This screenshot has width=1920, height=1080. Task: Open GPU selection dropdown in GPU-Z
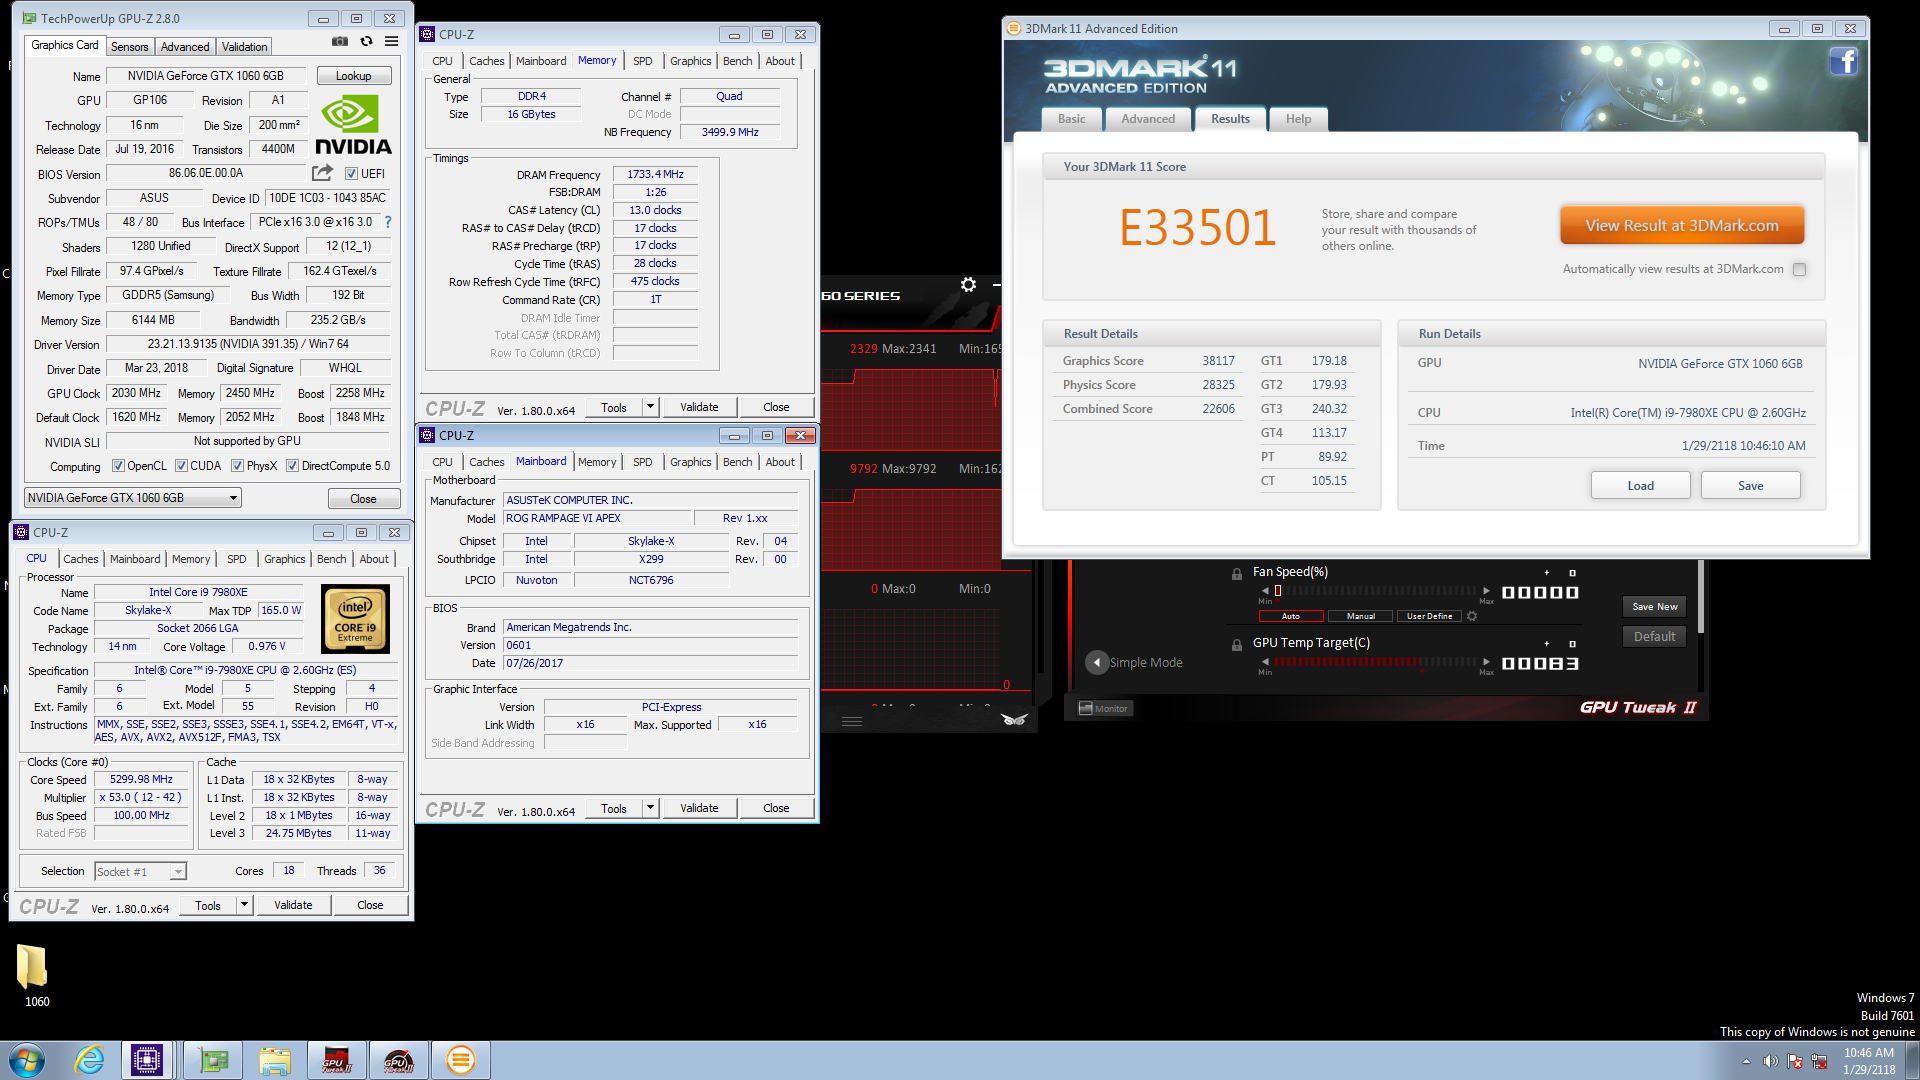point(133,498)
